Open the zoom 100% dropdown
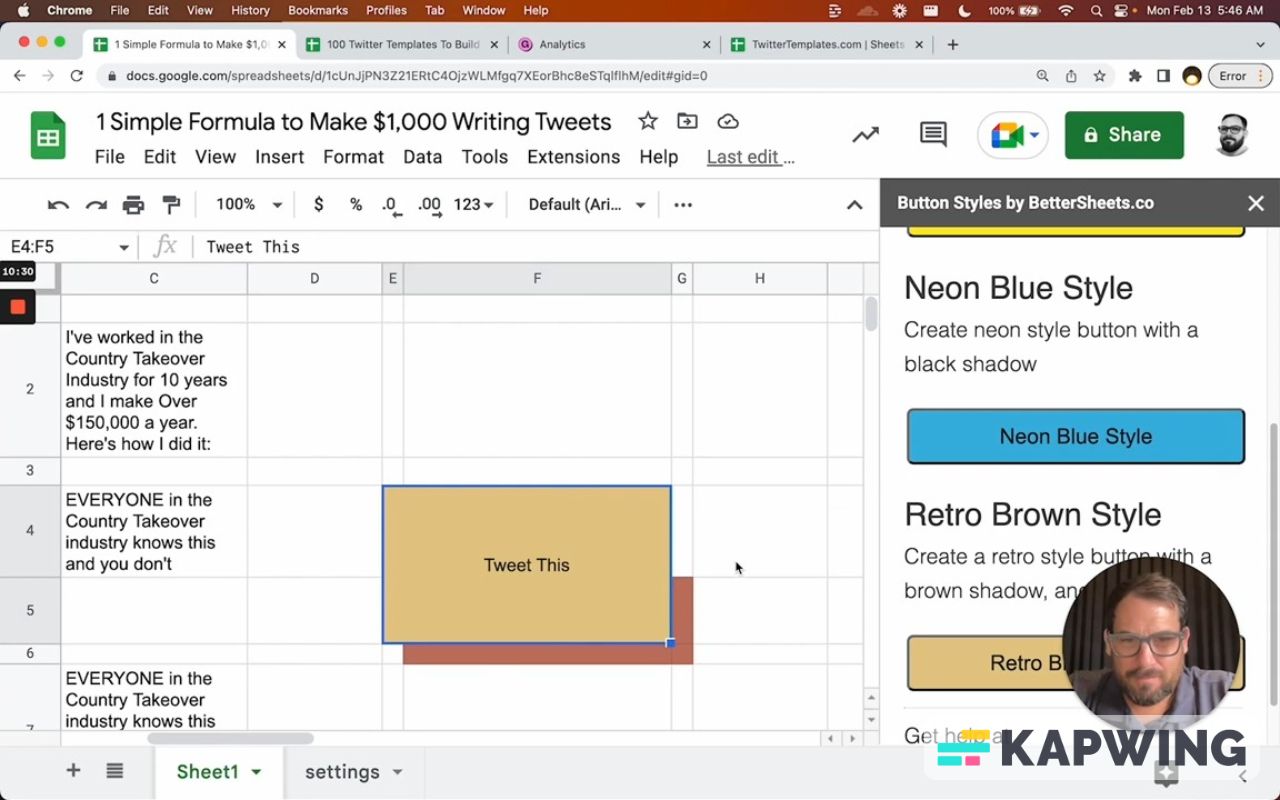 pyautogui.click(x=249, y=205)
